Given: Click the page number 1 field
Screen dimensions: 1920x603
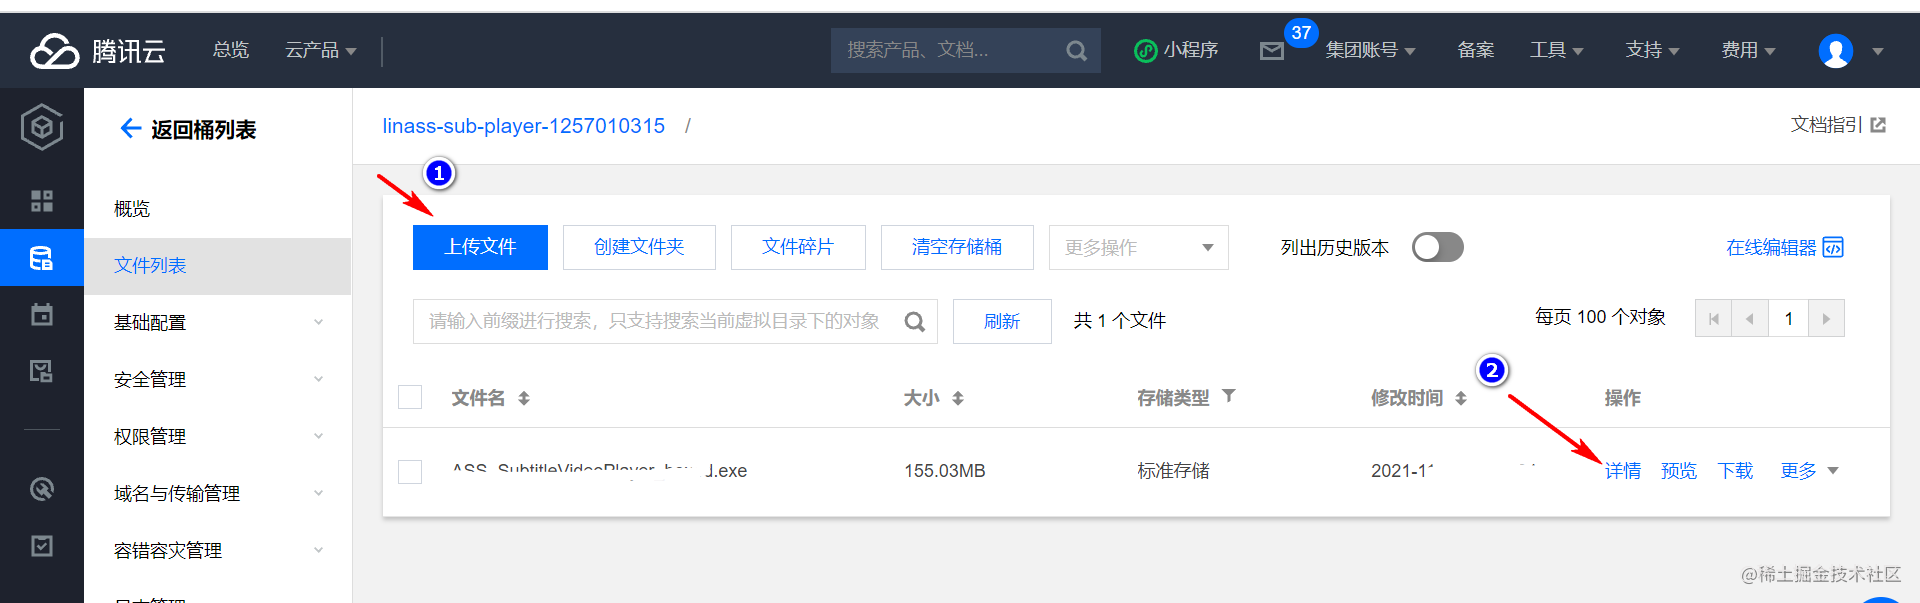Looking at the screenshot, I should [1788, 319].
